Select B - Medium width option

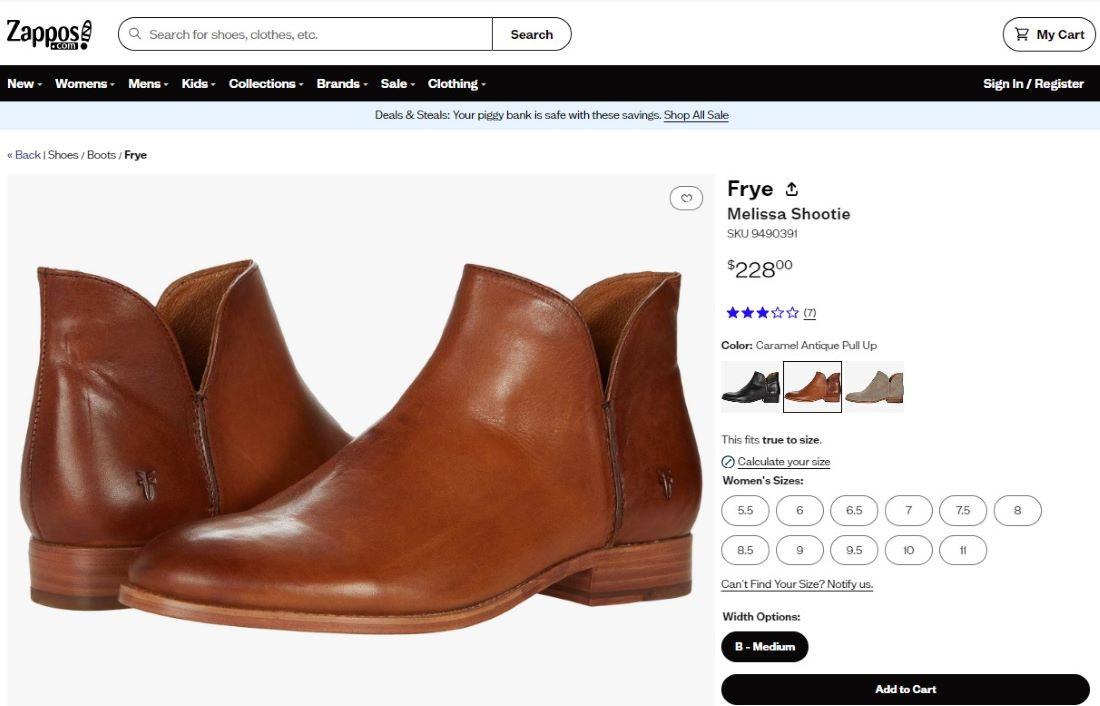click(x=764, y=647)
